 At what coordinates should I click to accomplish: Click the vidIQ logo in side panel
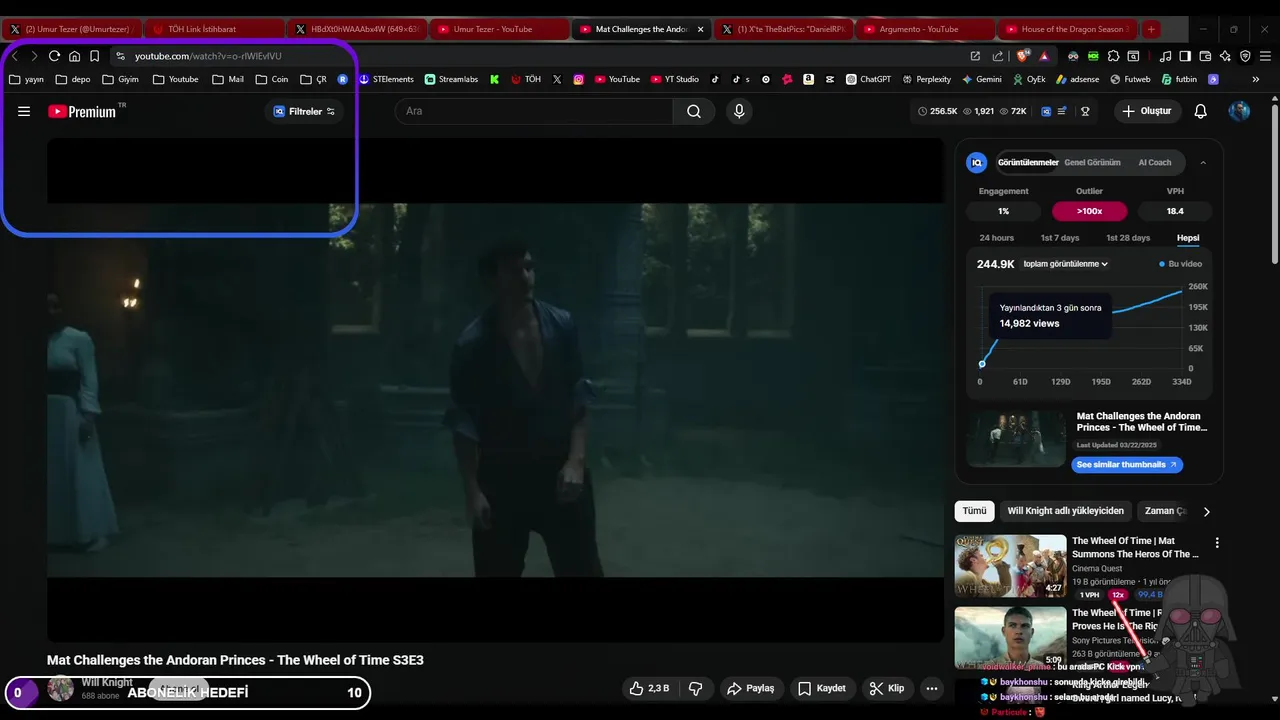pyautogui.click(x=977, y=162)
